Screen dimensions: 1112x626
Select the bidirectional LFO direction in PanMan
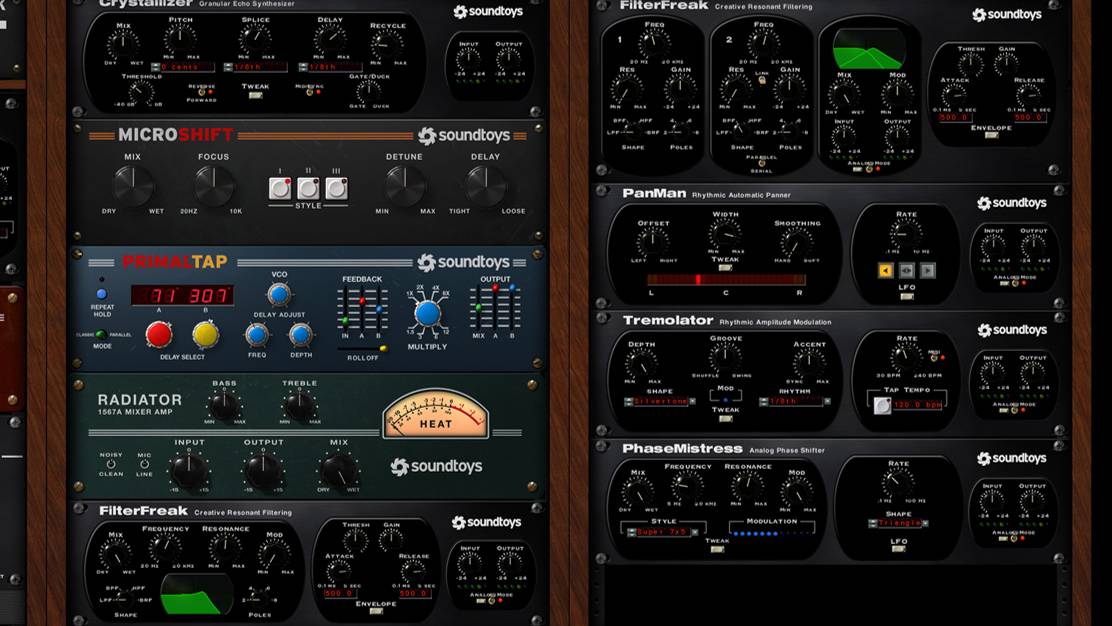coord(906,270)
